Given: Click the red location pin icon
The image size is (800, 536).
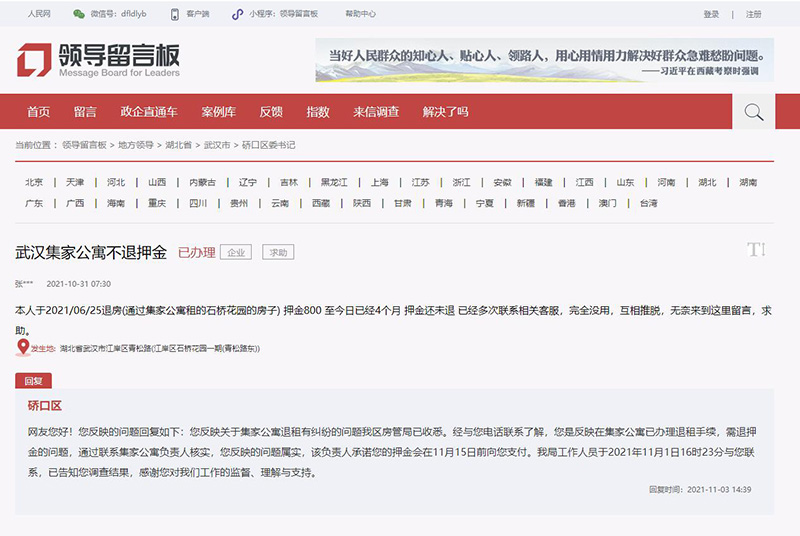Looking at the screenshot, I should coord(23,348).
